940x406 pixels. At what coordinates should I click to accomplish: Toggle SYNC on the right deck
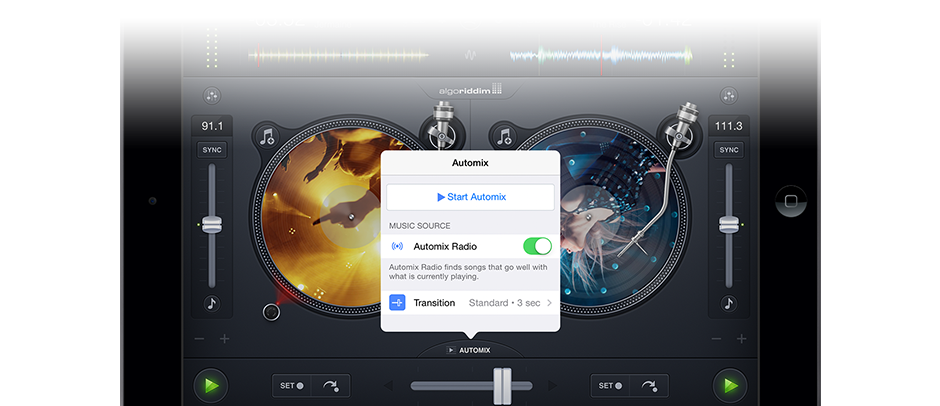point(729,150)
